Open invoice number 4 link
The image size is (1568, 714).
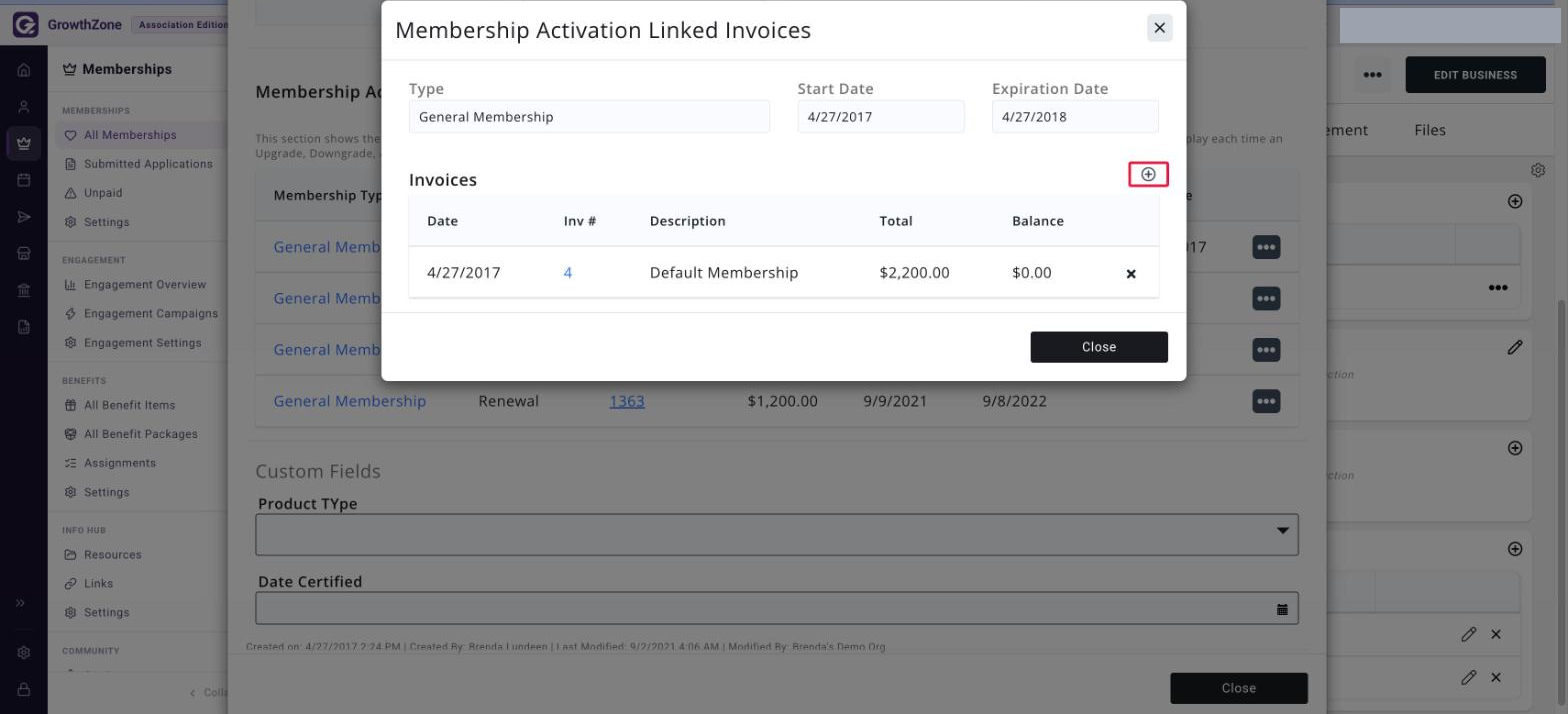click(568, 272)
